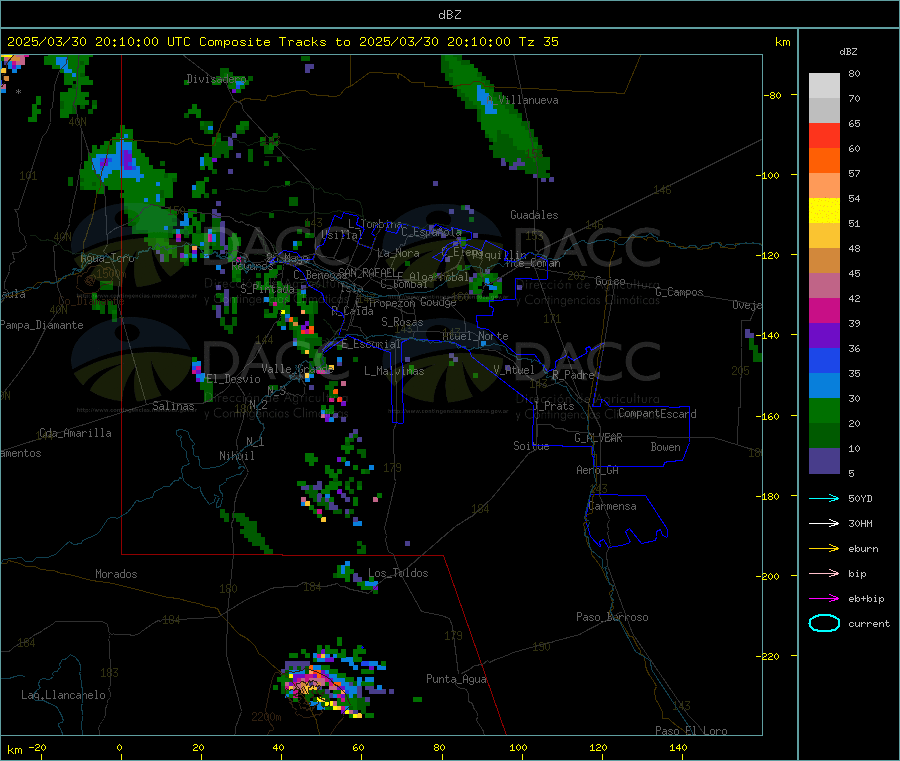Click the E_Escorial map label
Viewport: 900px width, 761px height.
coord(371,344)
